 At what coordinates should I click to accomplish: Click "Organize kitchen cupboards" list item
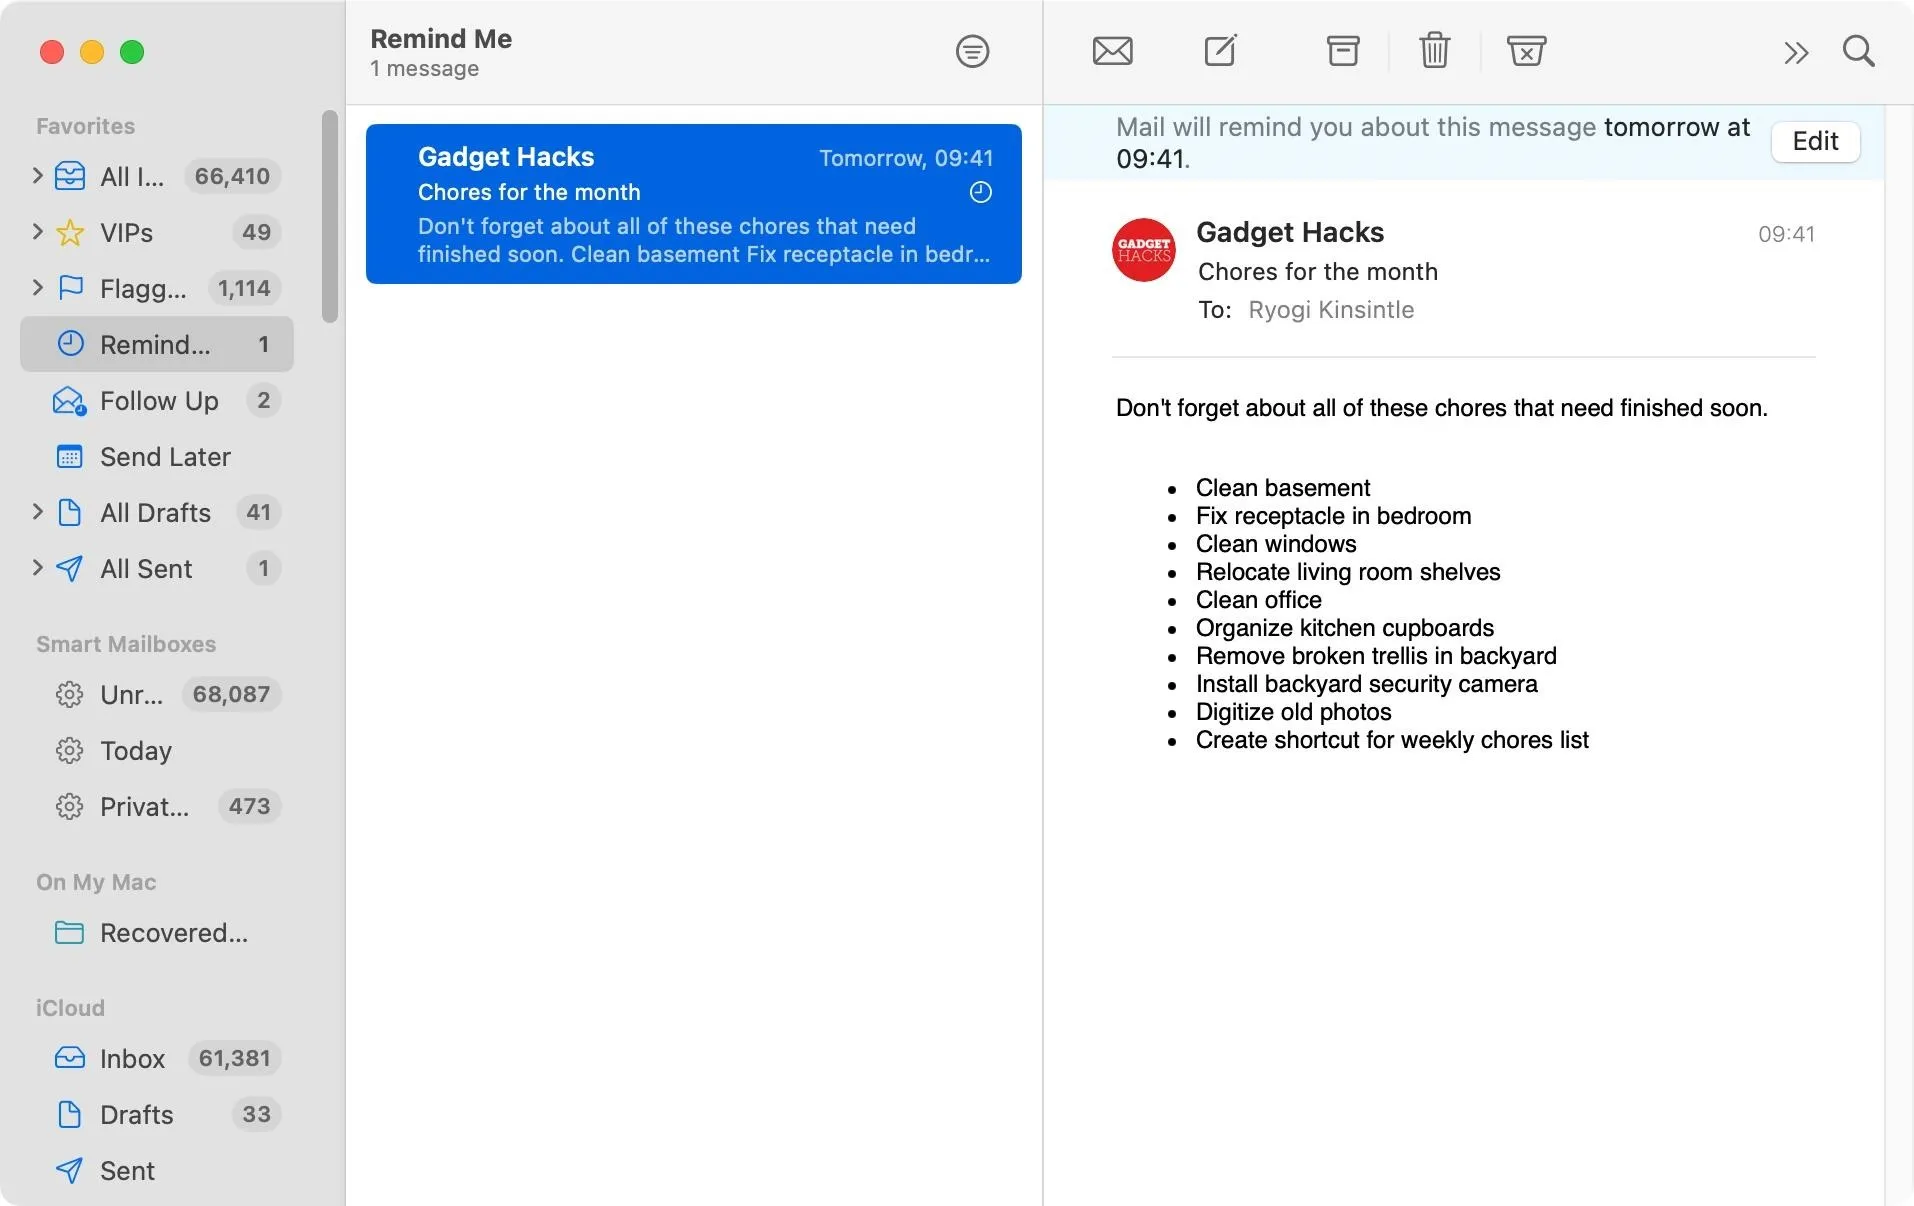[x=1345, y=628]
